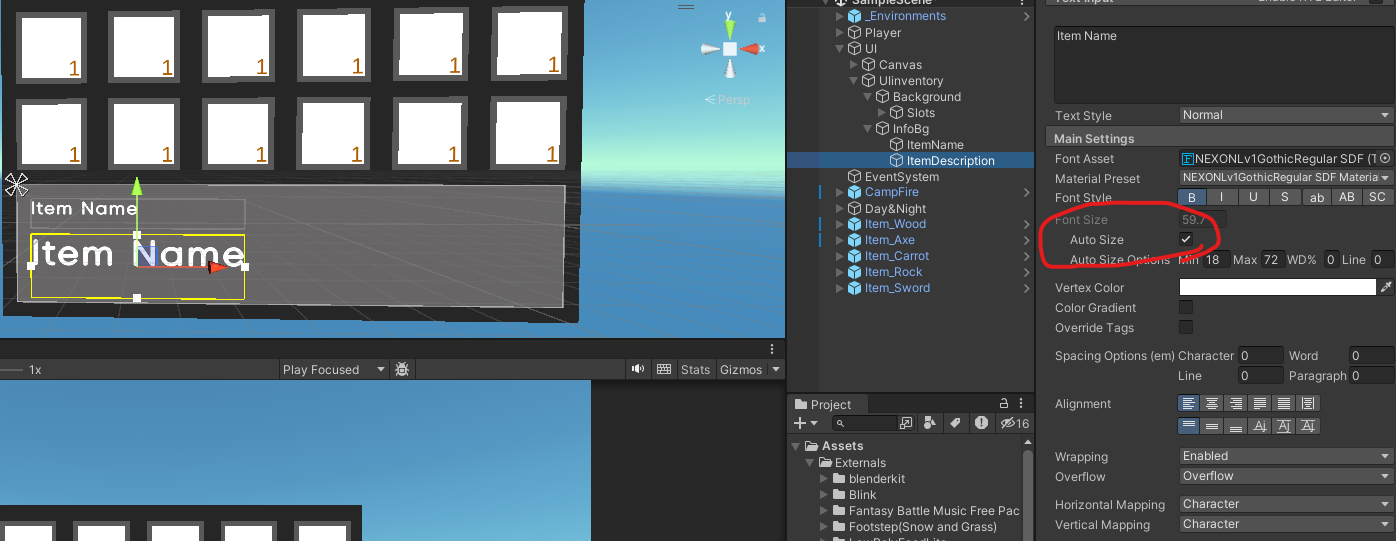Viewport: 1396px width, 541px height.
Task: Set horizontal alignment to flush
Action: [1284, 403]
